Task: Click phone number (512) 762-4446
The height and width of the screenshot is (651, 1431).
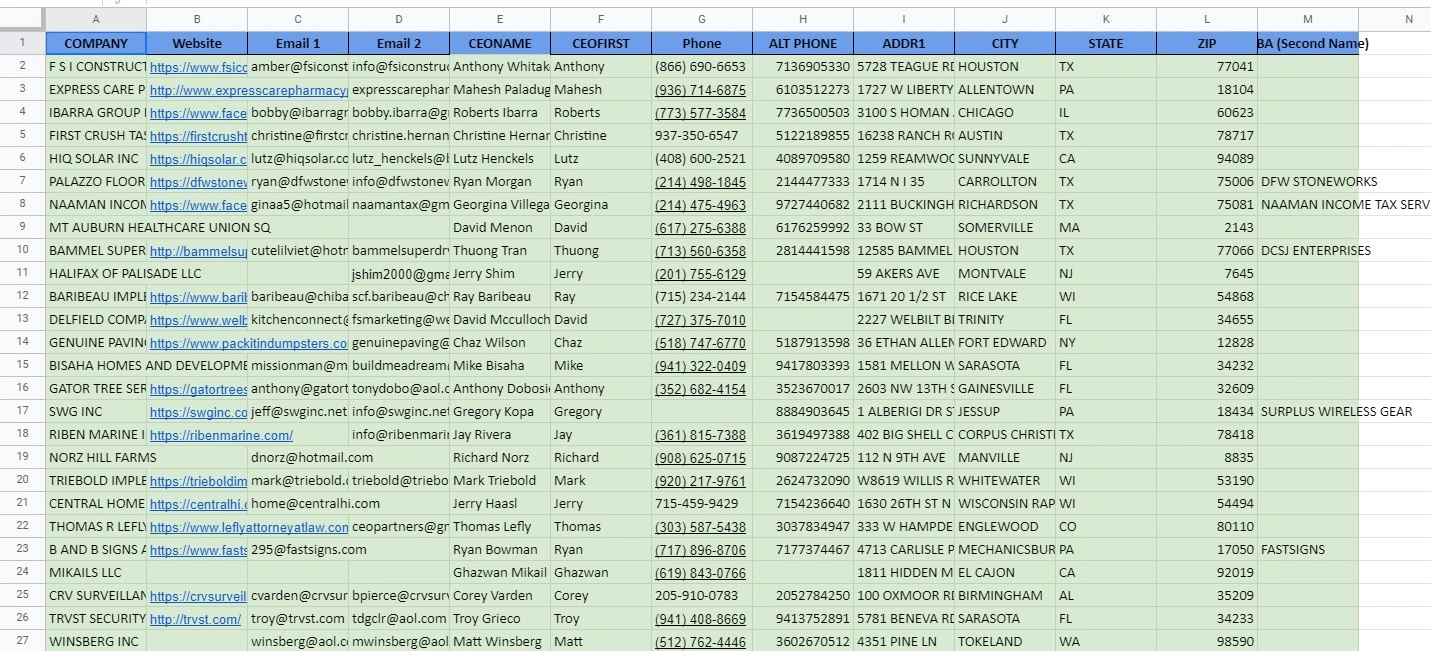Action: coord(700,642)
